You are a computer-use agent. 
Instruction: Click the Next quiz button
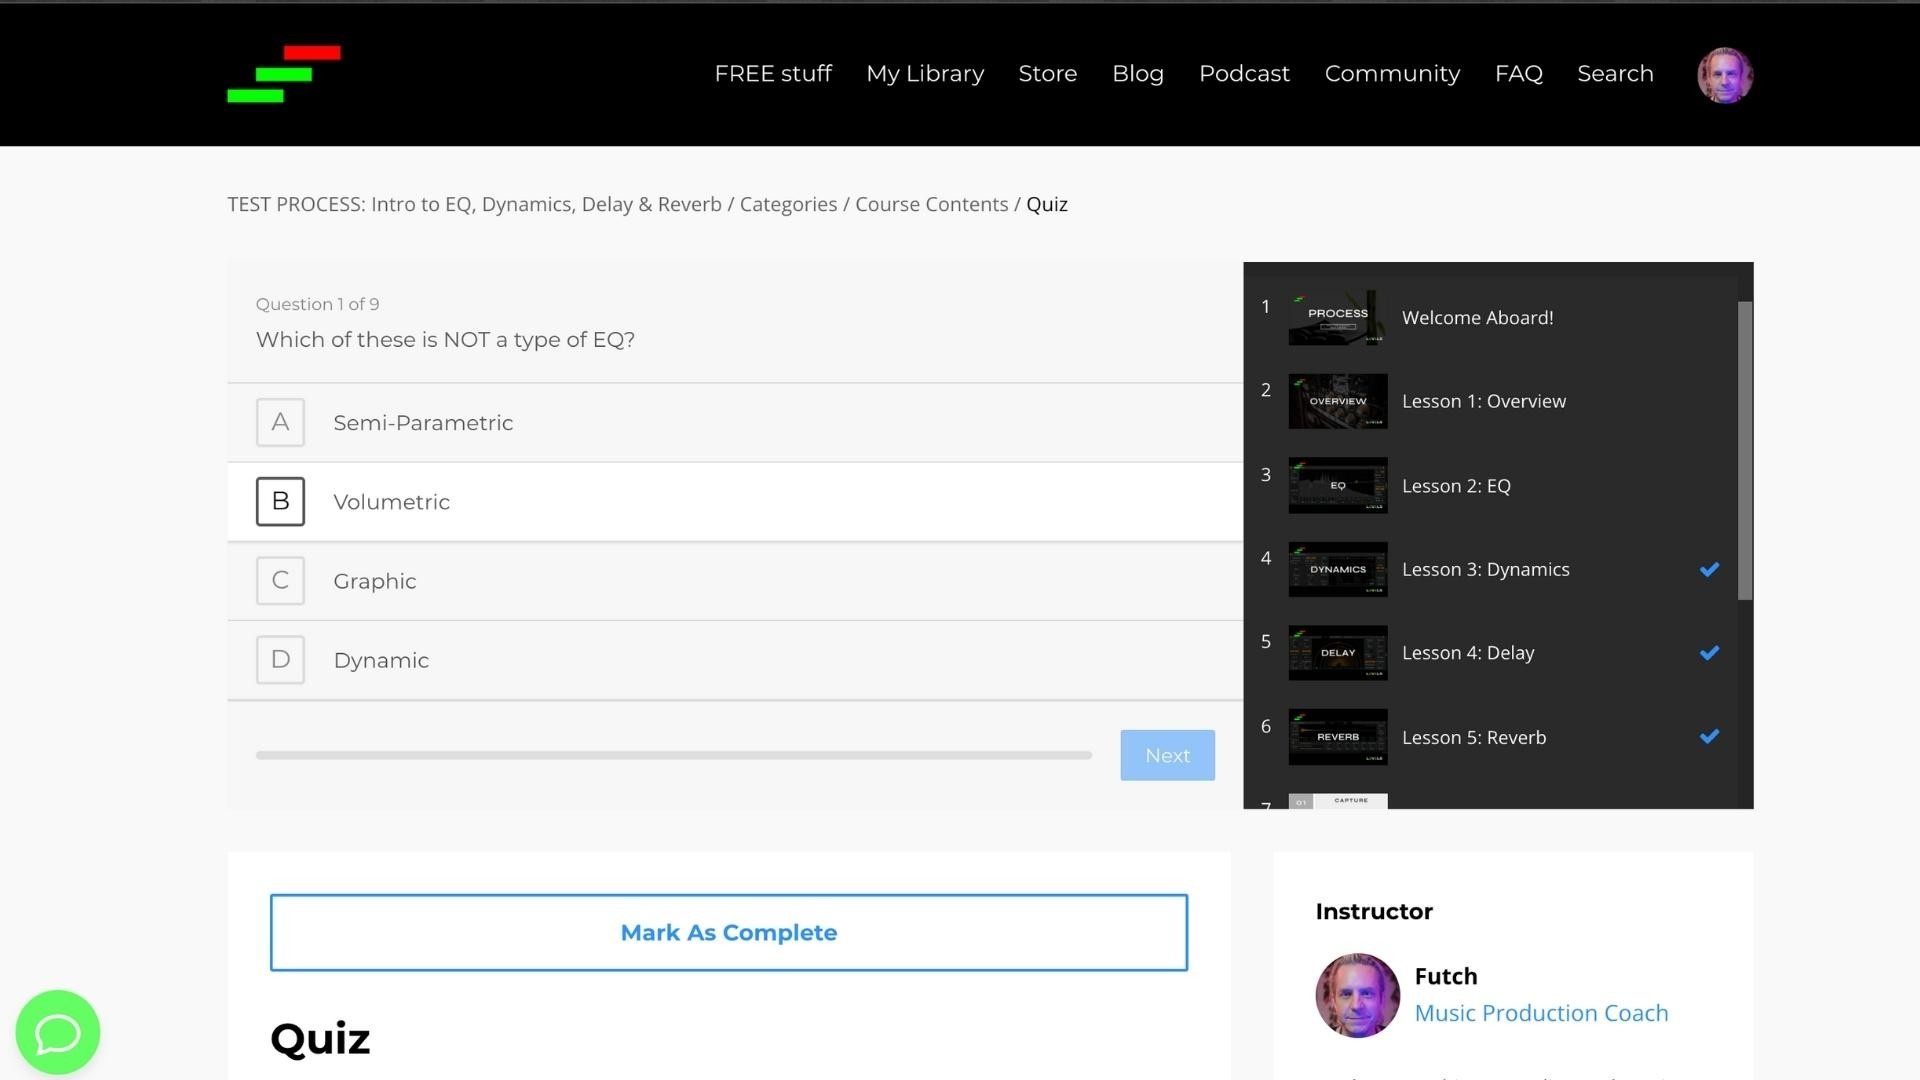[1167, 755]
